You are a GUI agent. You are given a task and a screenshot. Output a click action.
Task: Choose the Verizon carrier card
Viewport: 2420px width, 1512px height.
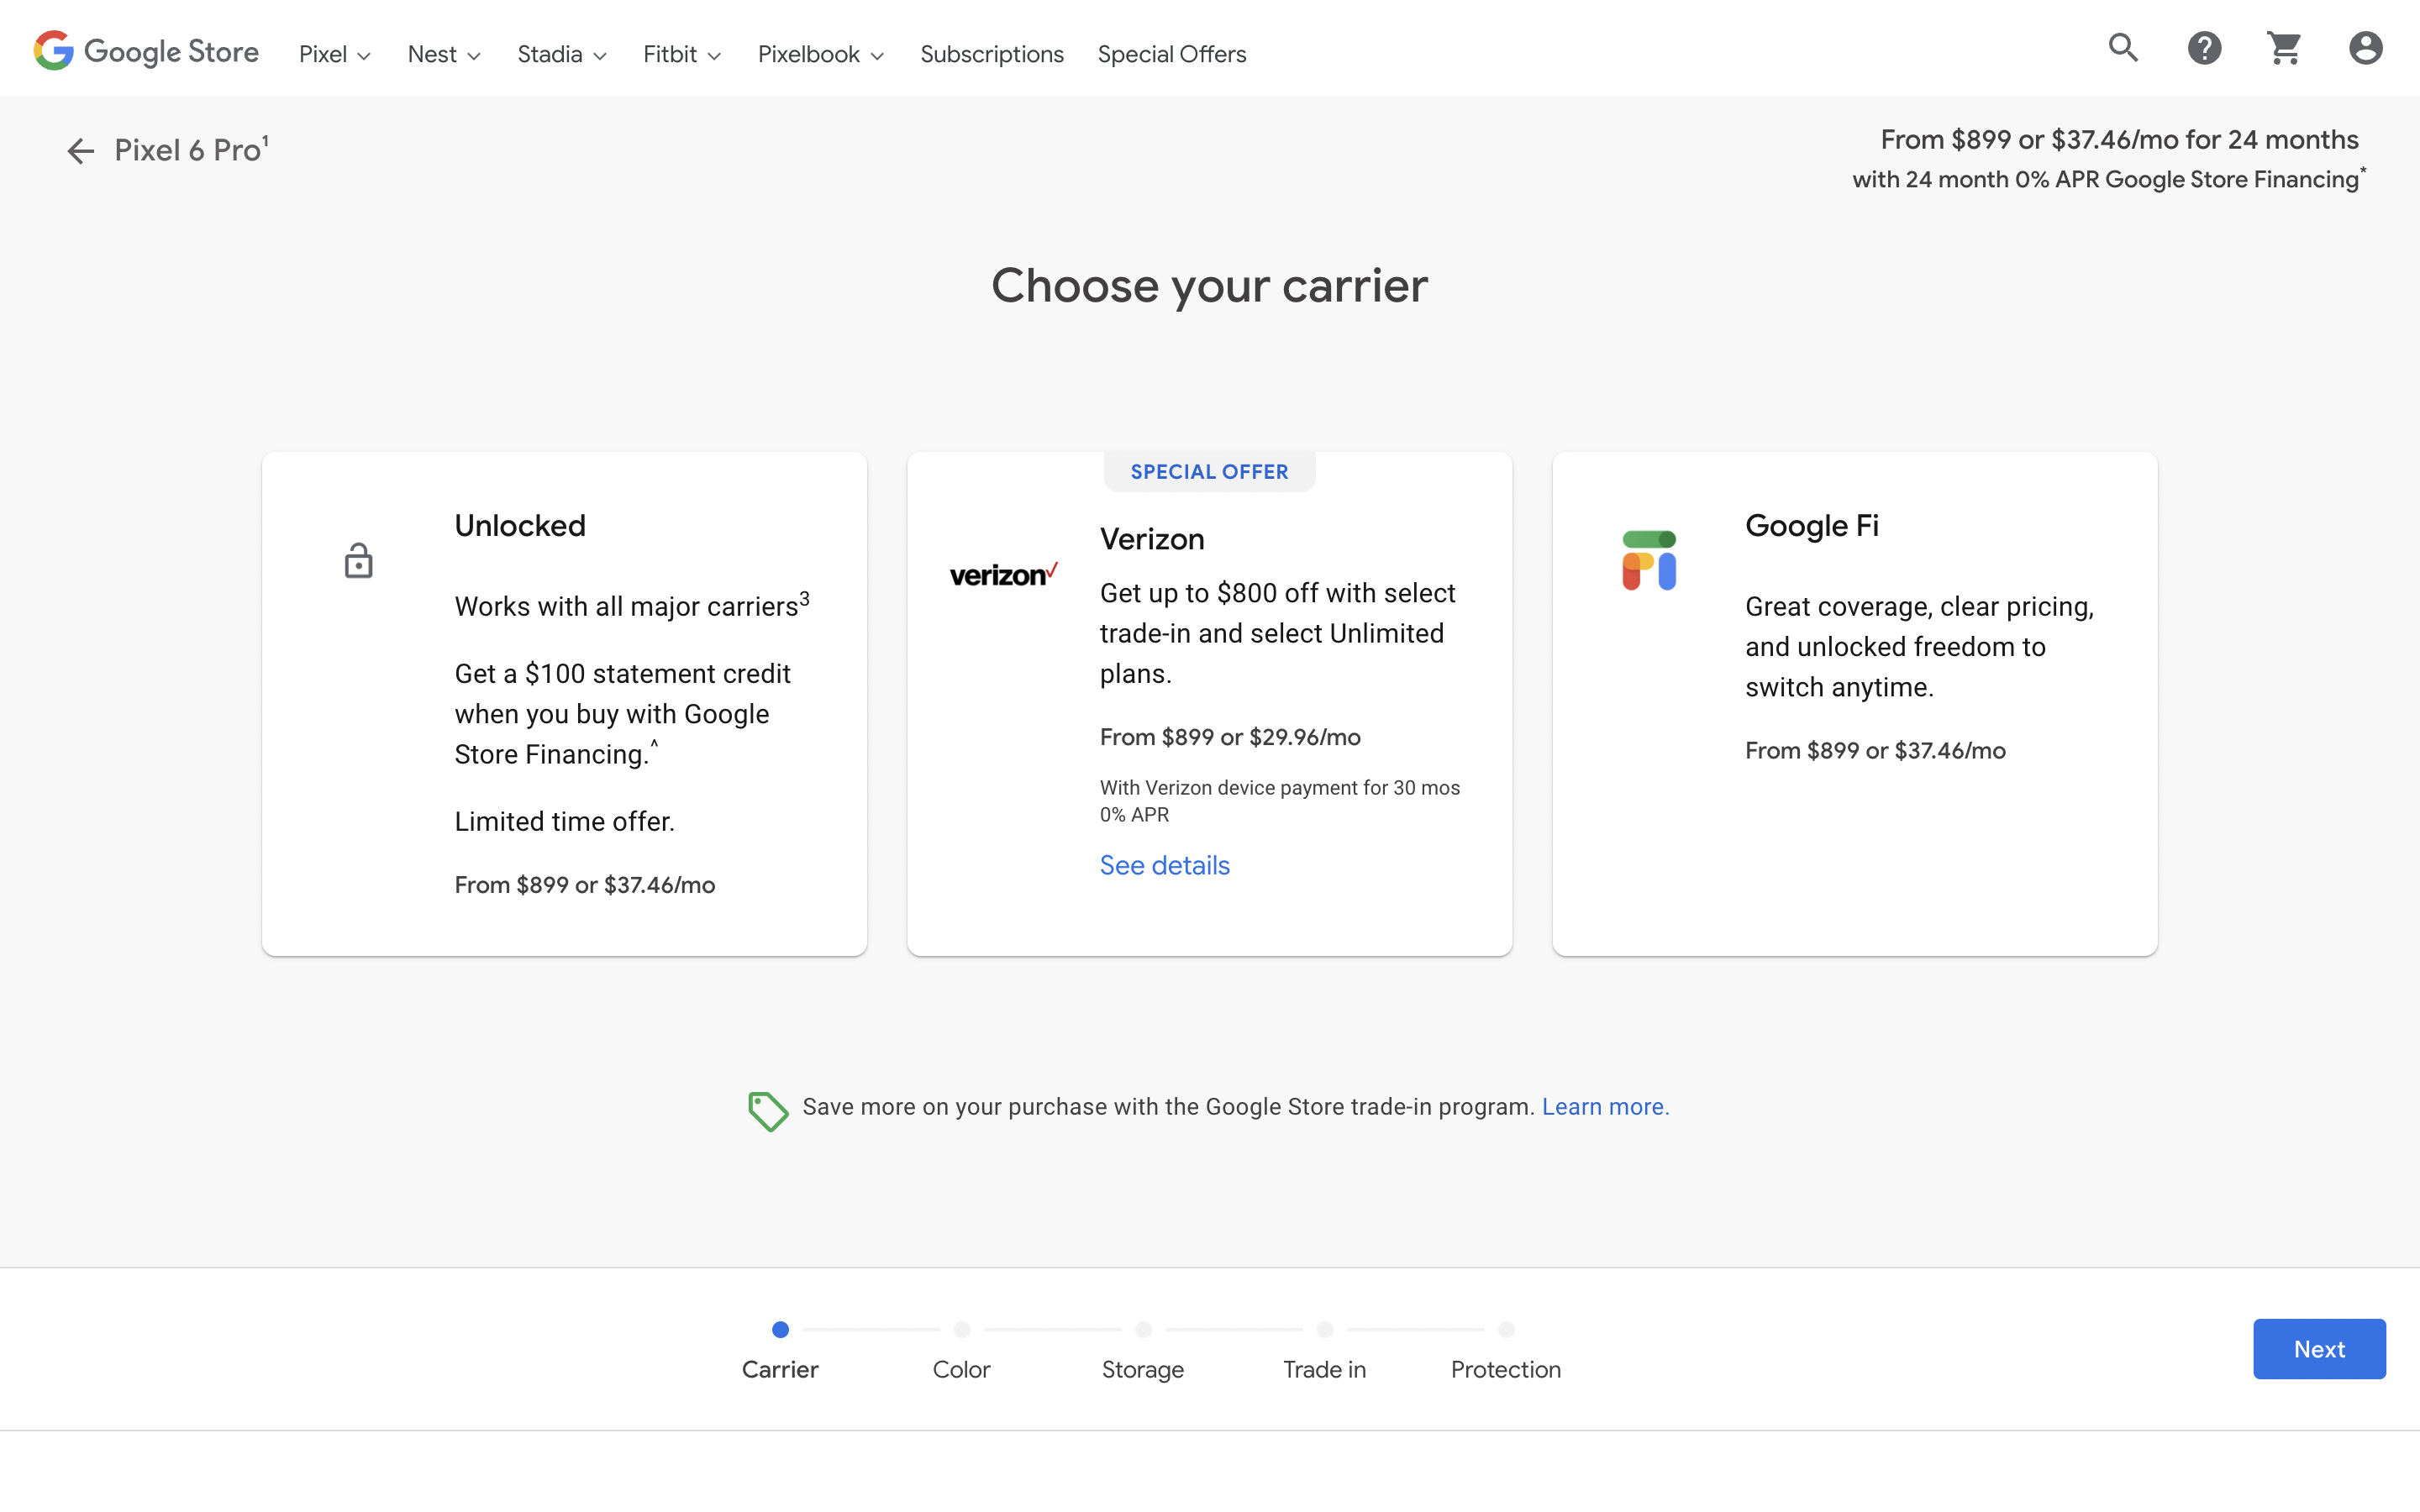coord(1209,703)
